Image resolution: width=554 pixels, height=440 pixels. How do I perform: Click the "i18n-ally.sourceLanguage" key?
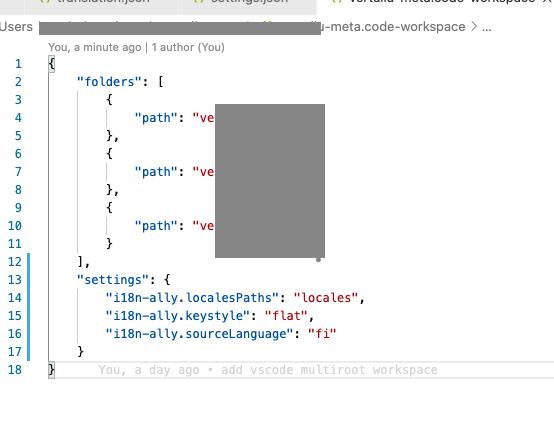pyautogui.click(x=200, y=334)
